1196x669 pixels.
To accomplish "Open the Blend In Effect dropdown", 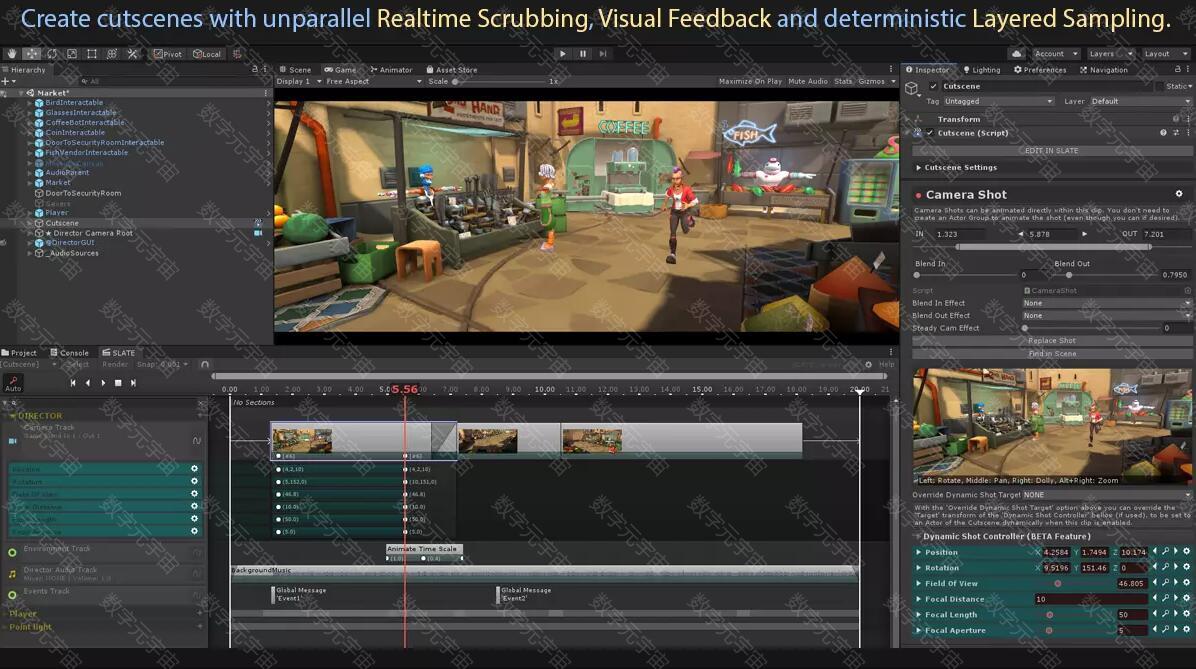I will click(1106, 303).
